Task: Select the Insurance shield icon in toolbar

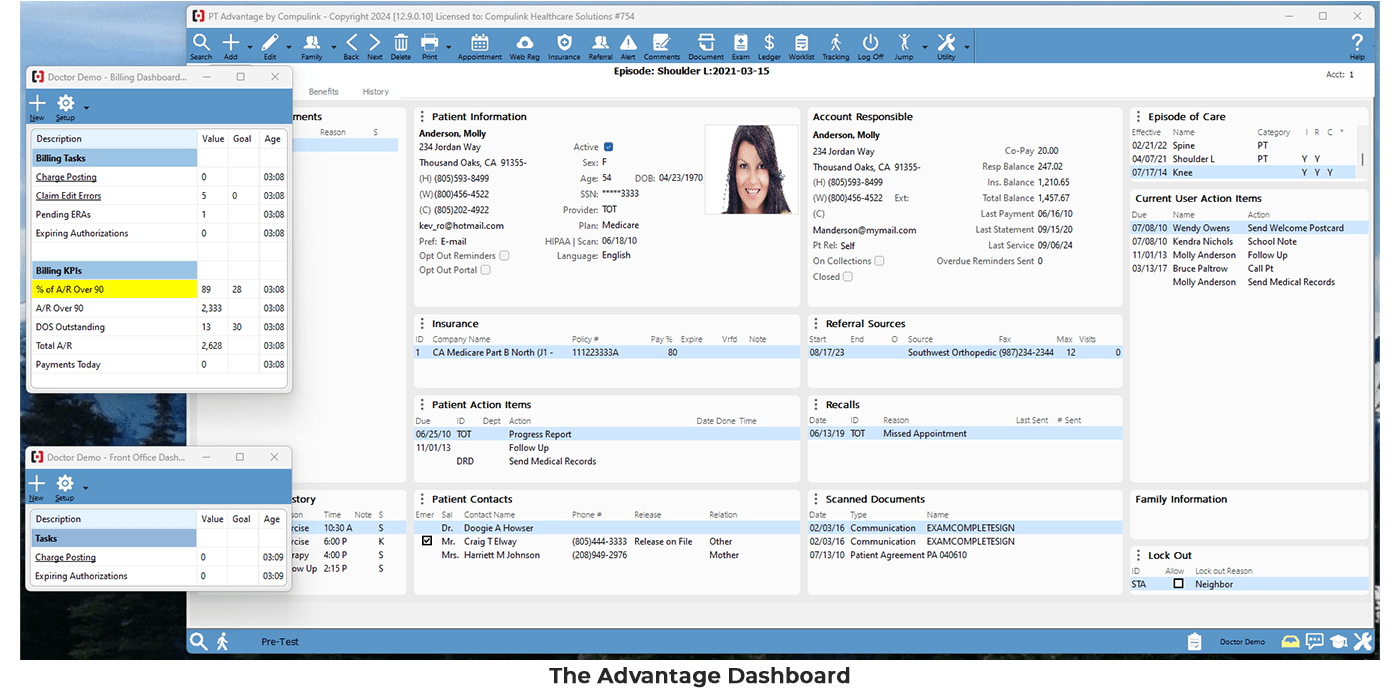Action: 564,44
